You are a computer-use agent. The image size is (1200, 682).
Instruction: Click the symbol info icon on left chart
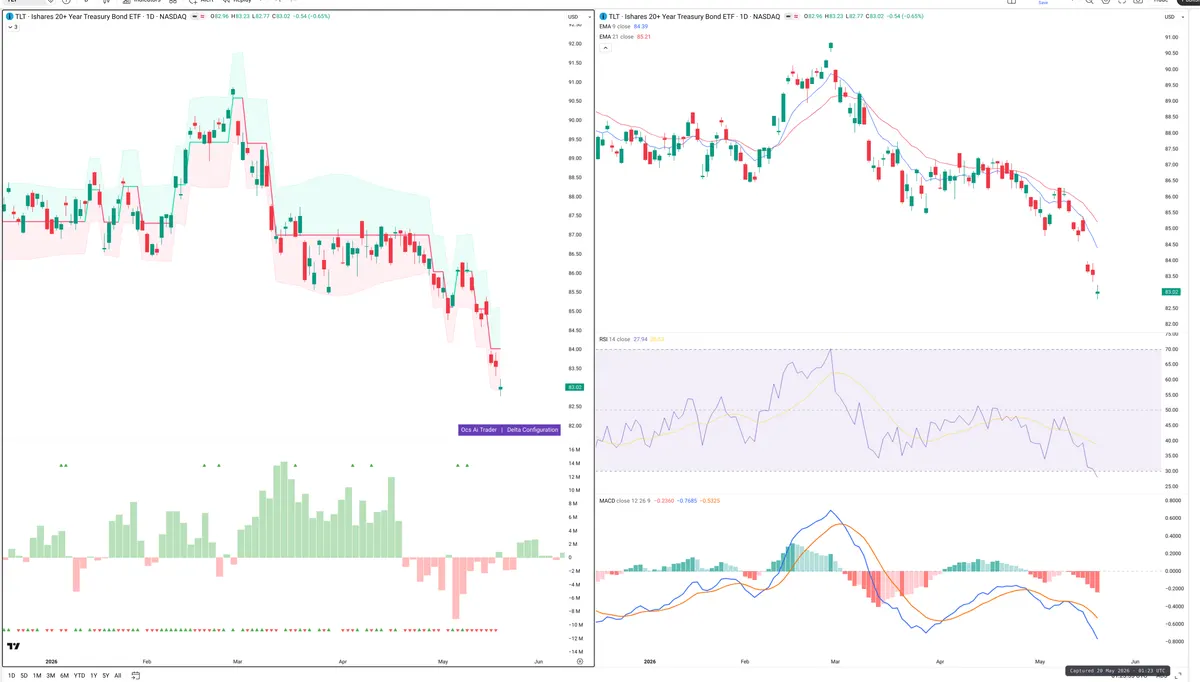point(10,17)
